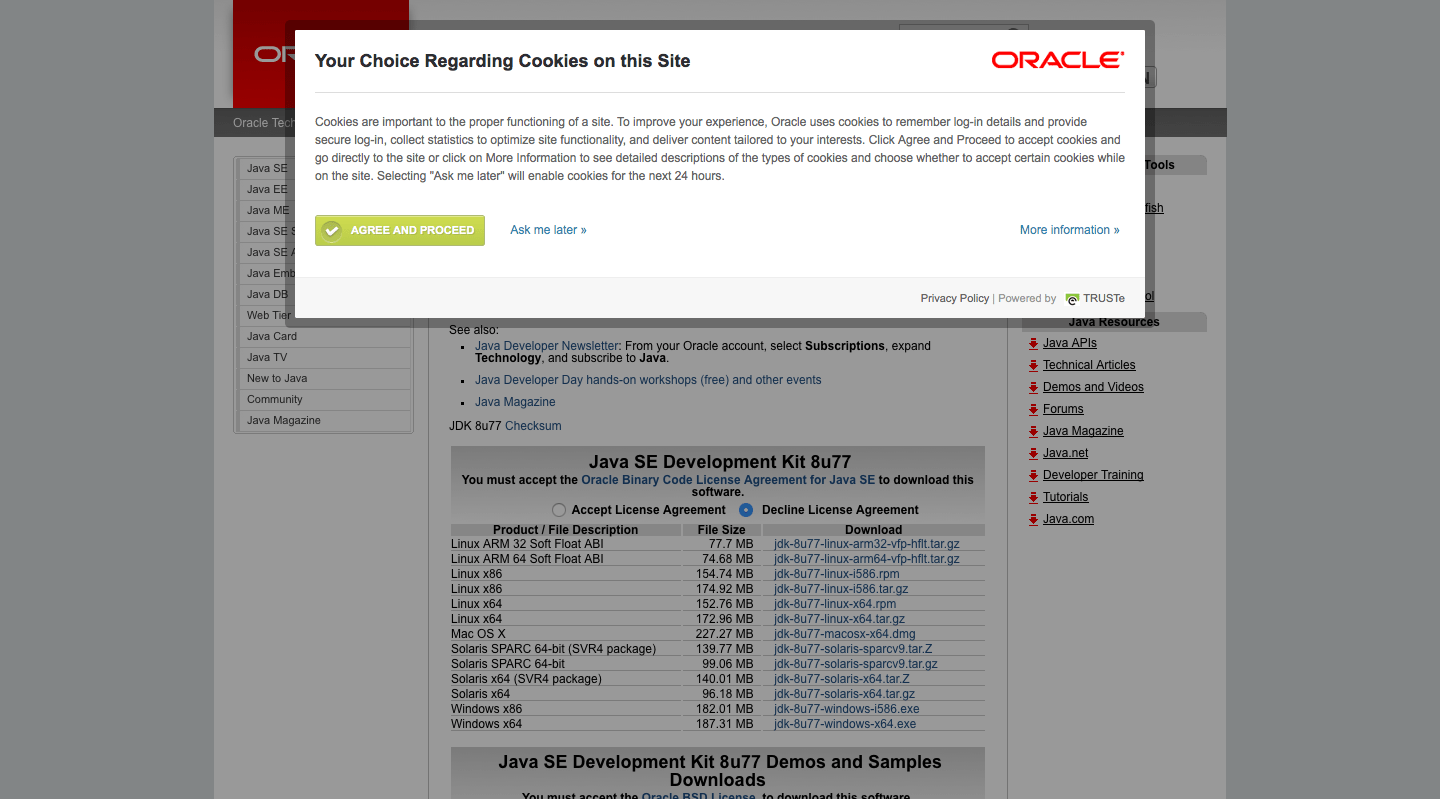Download jdk-8u77-solaris-x64.tar.gz
The height and width of the screenshot is (799, 1440).
844,694
